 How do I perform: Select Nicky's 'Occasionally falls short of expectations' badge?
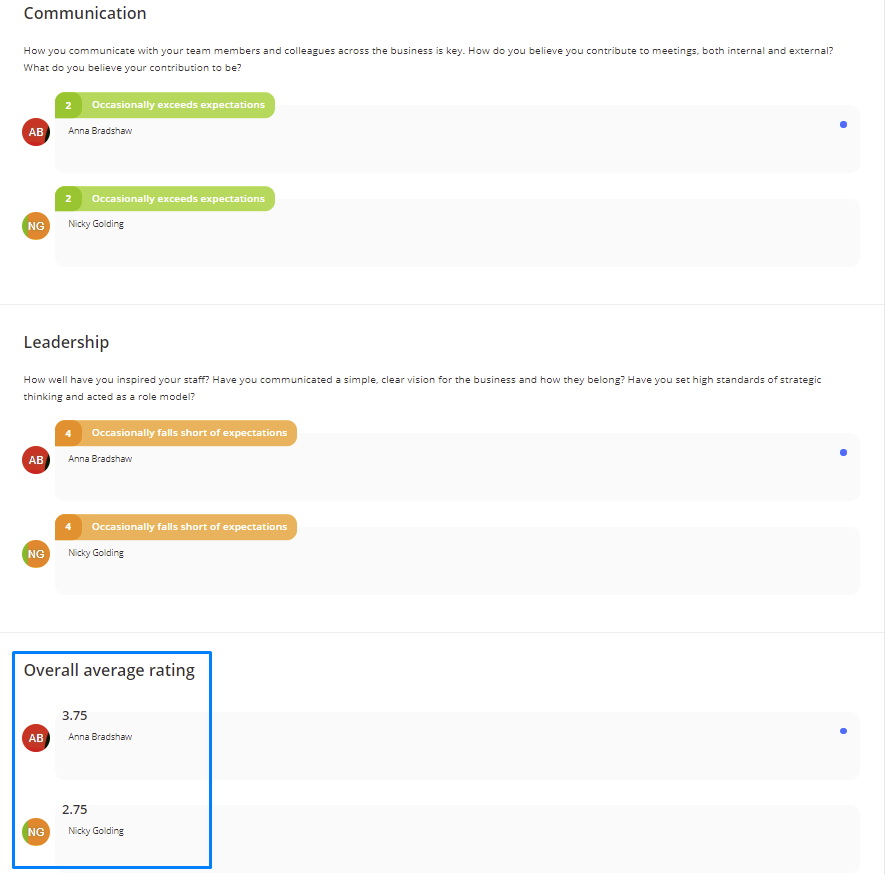point(176,527)
